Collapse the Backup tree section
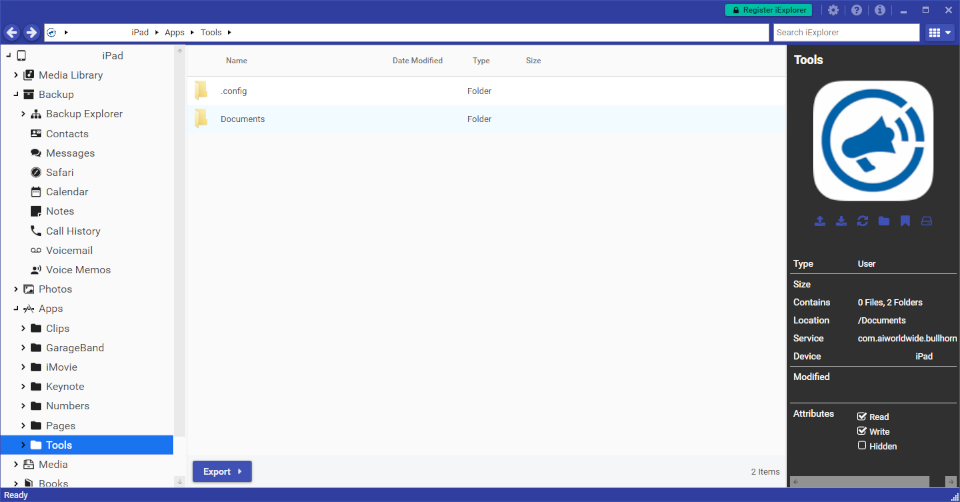This screenshot has width=960, height=502. tap(16, 95)
